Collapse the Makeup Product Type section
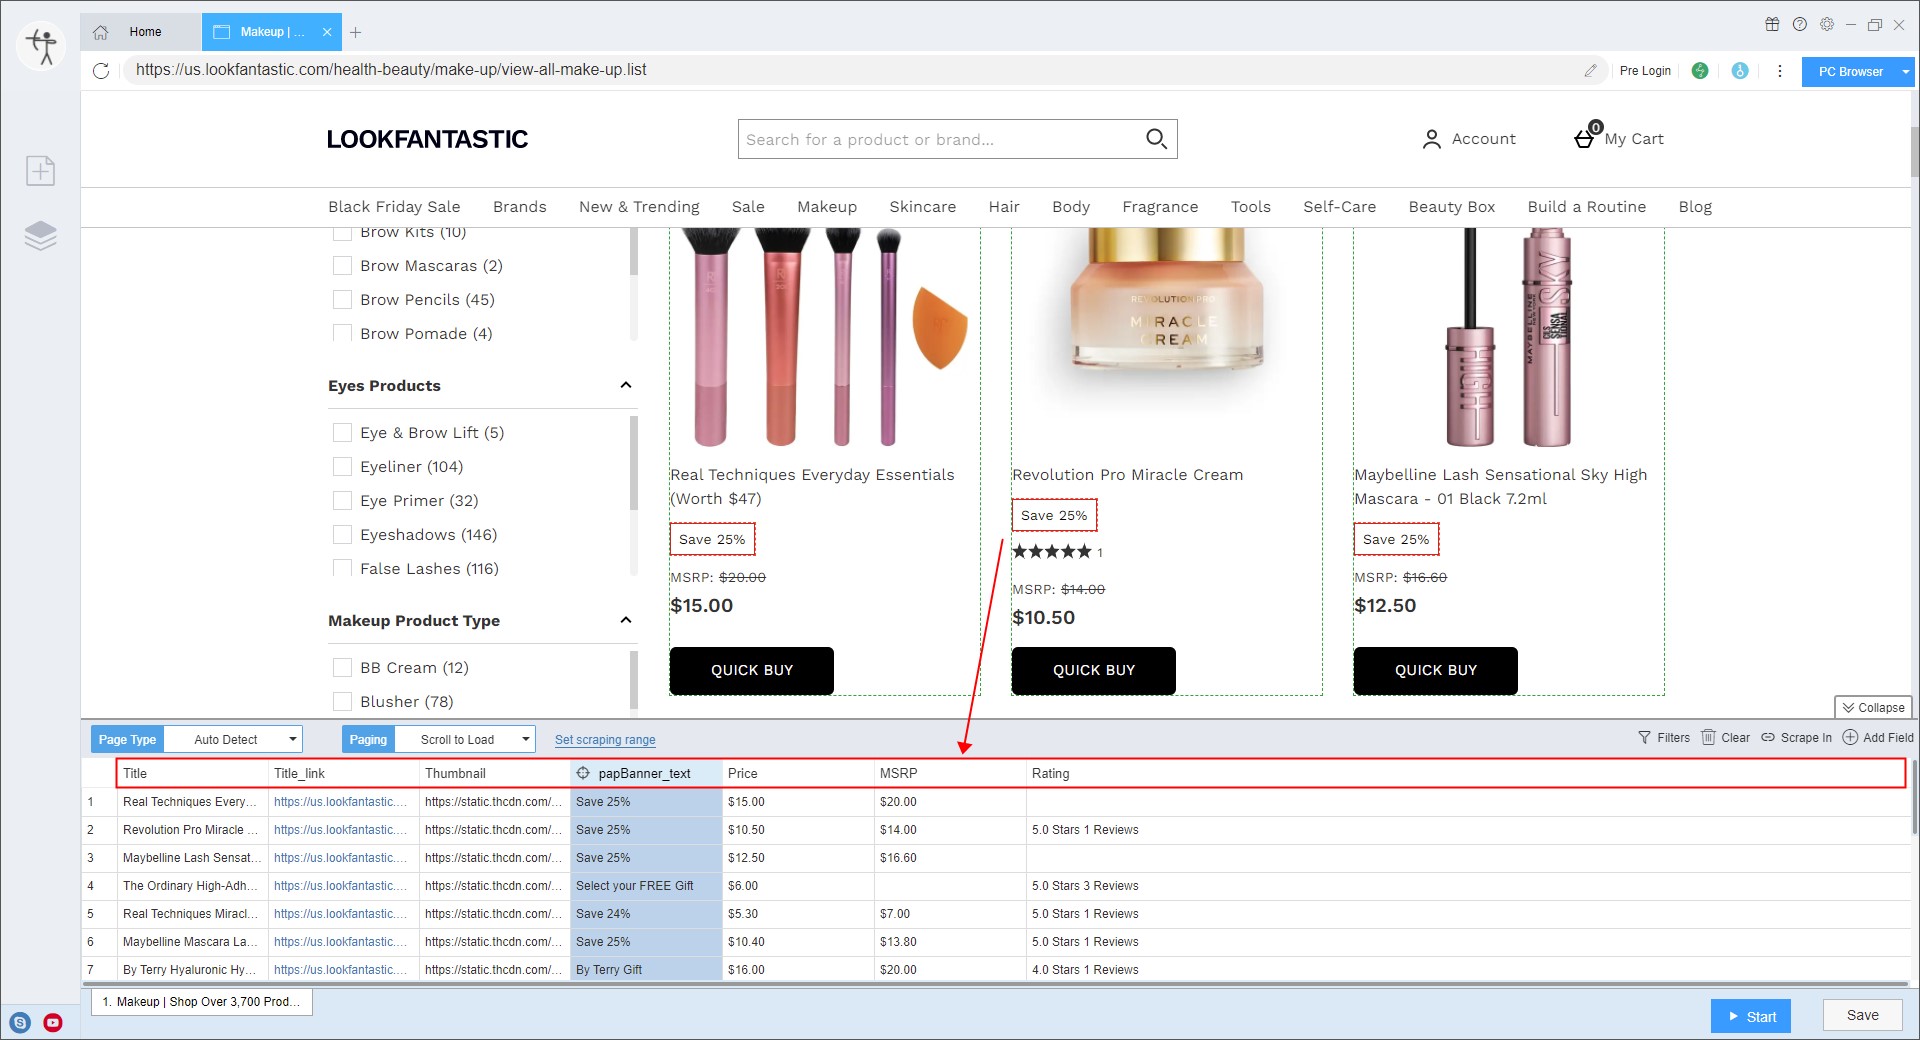 626,620
